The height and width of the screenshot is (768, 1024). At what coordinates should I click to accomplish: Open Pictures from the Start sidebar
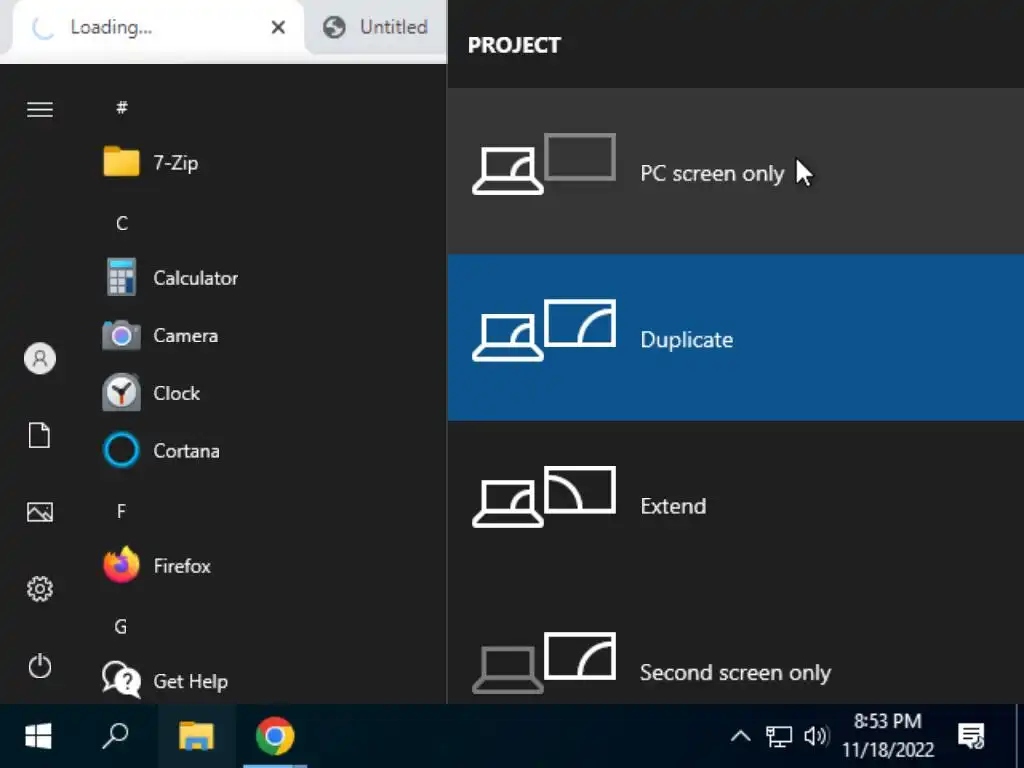[x=40, y=512]
